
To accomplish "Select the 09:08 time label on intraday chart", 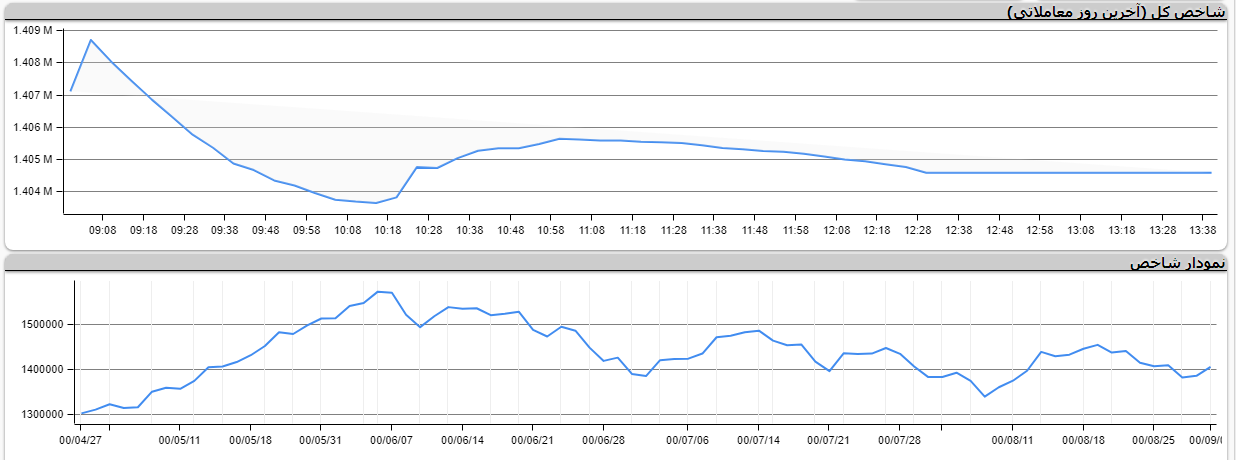I will (103, 229).
